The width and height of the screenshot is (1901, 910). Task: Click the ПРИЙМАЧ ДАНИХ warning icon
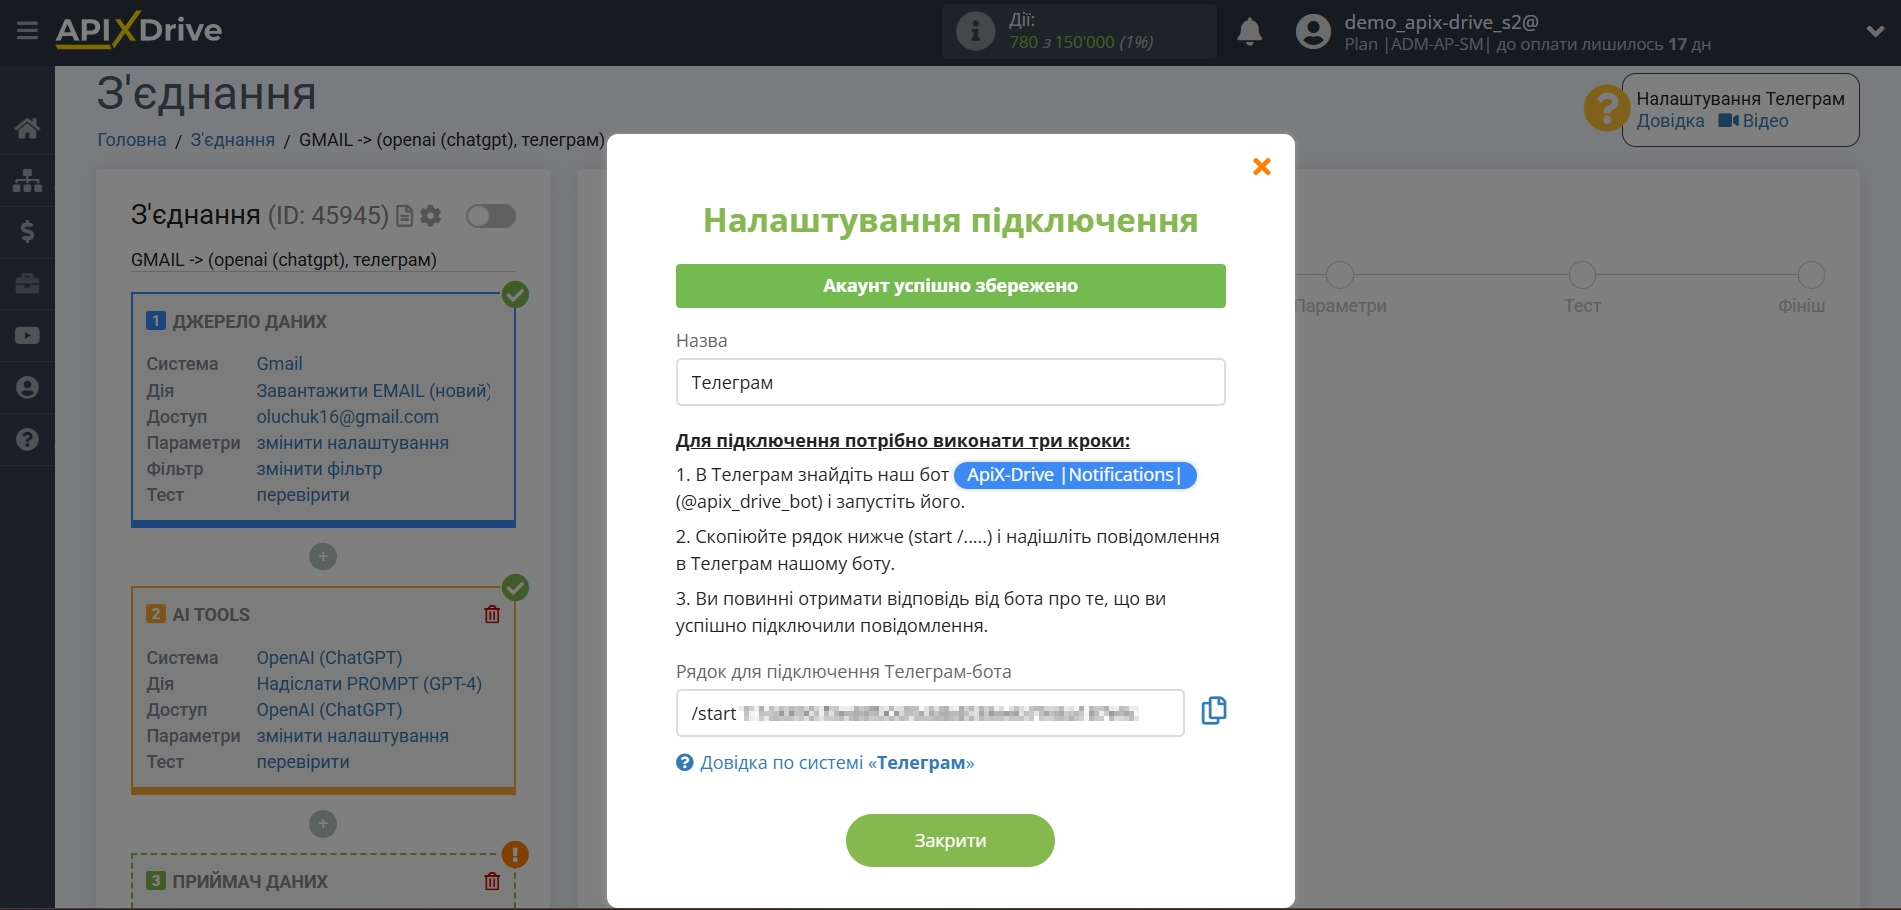coord(515,855)
